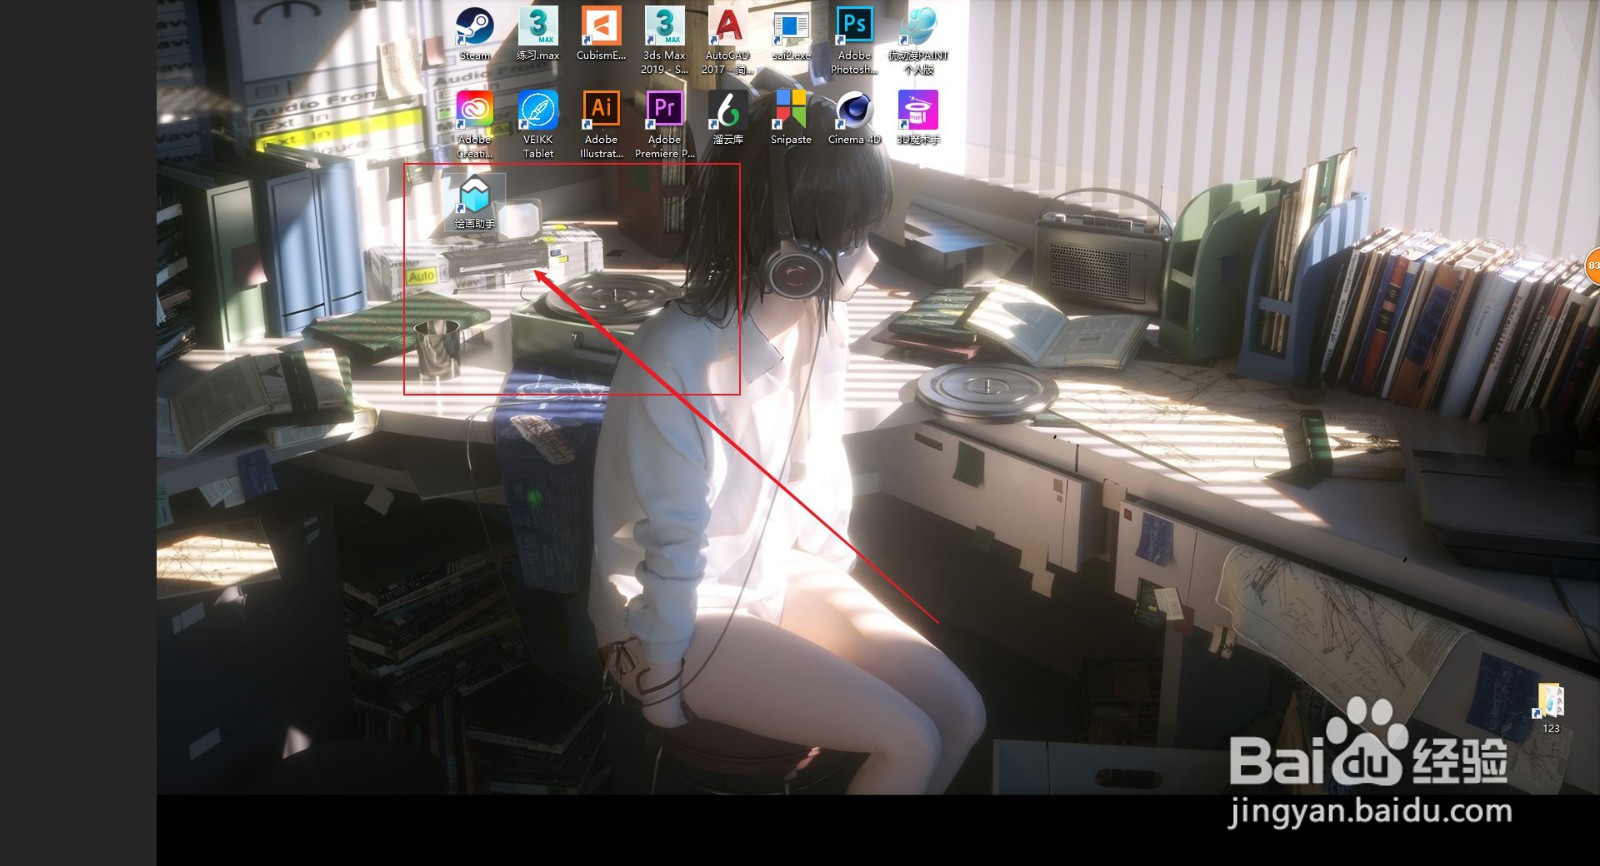Select the sai2.exe shortcut icon
1600x866 pixels.
tap(791, 34)
